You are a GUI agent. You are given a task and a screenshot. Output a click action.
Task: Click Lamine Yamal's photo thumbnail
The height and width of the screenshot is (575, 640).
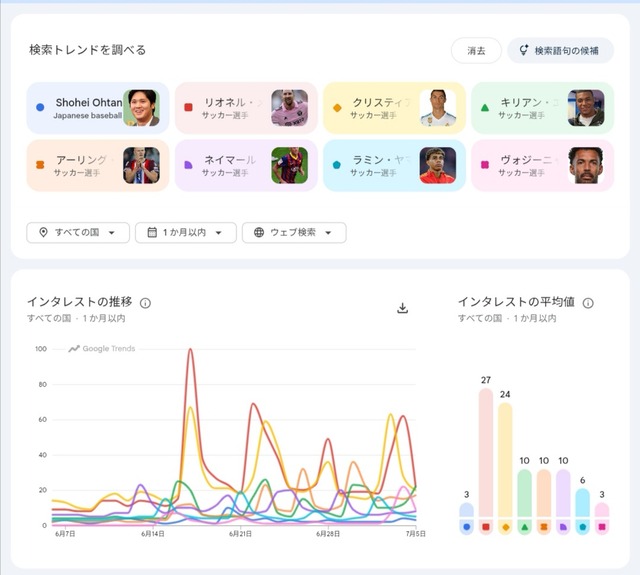click(x=438, y=166)
